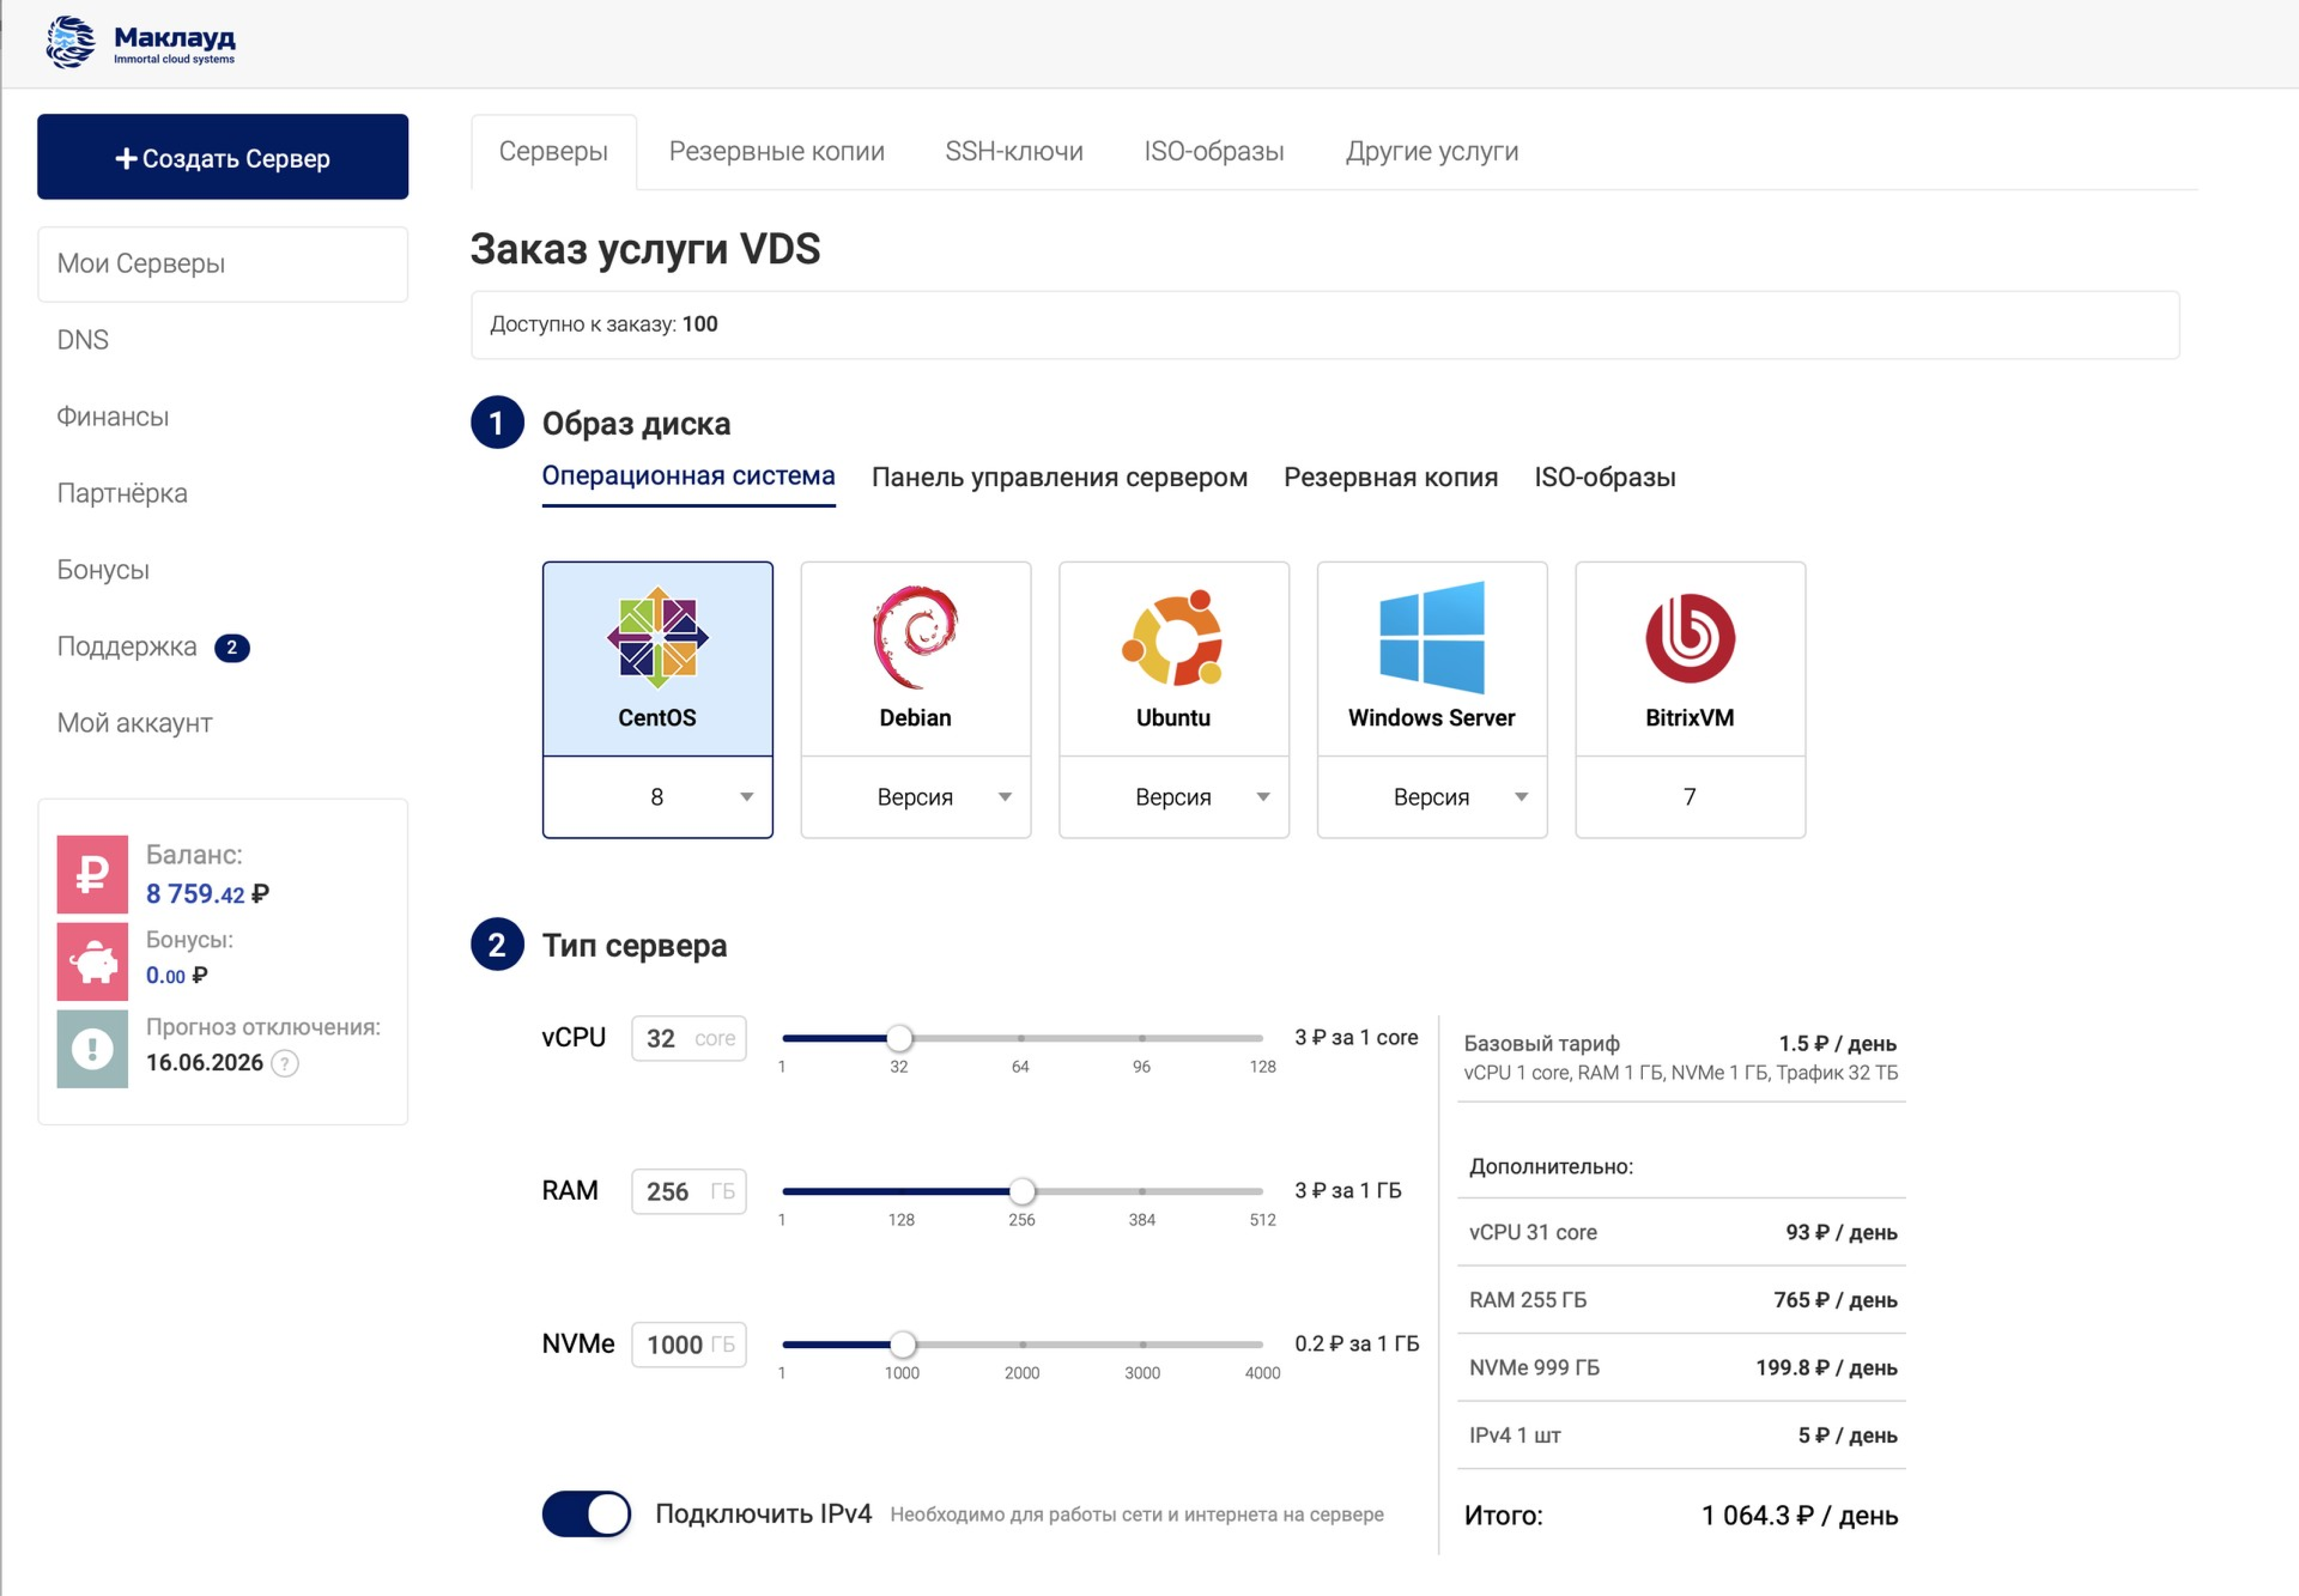
Task: Click the vCPU 31 core price row
Action: click(1681, 1232)
